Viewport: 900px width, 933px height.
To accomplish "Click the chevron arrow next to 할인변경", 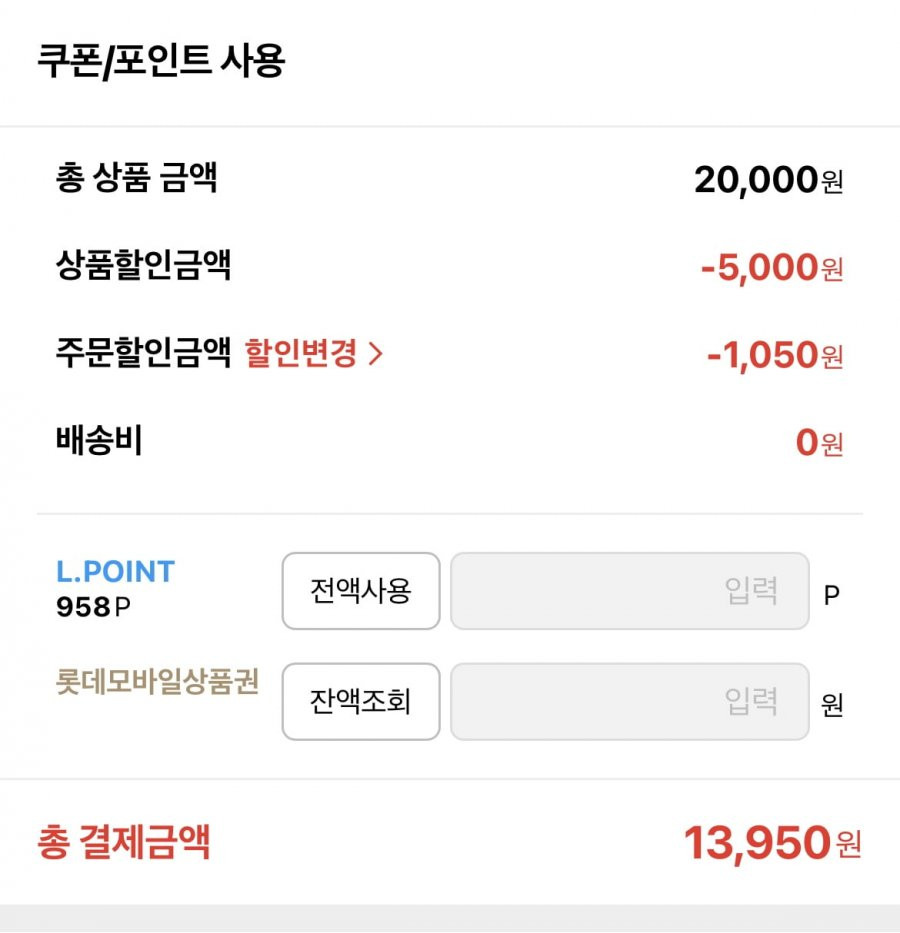I will 375,353.
